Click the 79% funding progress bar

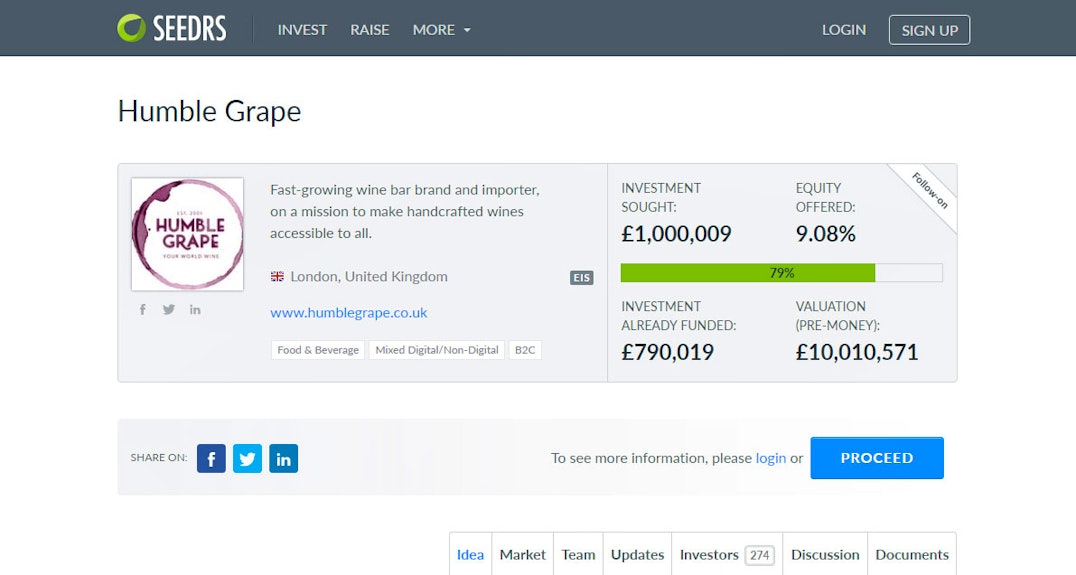(x=782, y=272)
